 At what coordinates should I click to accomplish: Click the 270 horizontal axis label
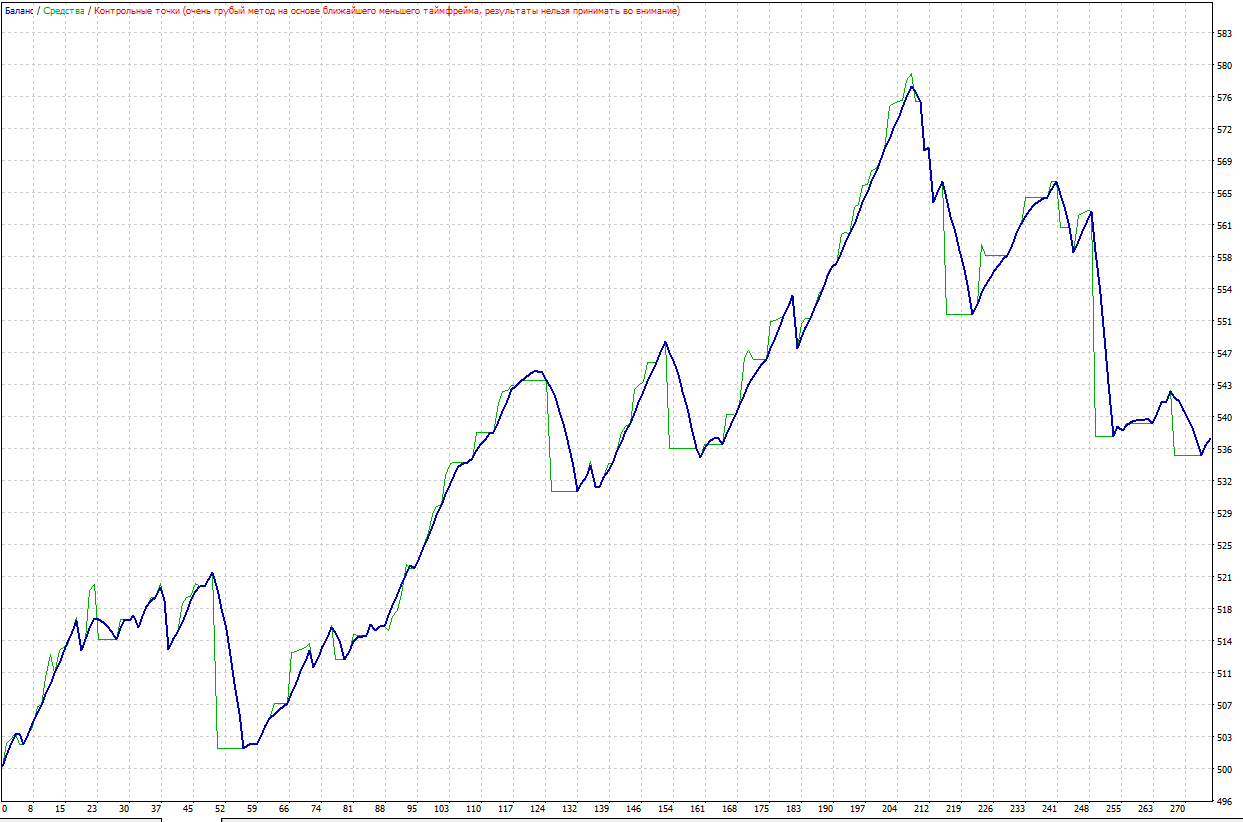[1178, 809]
